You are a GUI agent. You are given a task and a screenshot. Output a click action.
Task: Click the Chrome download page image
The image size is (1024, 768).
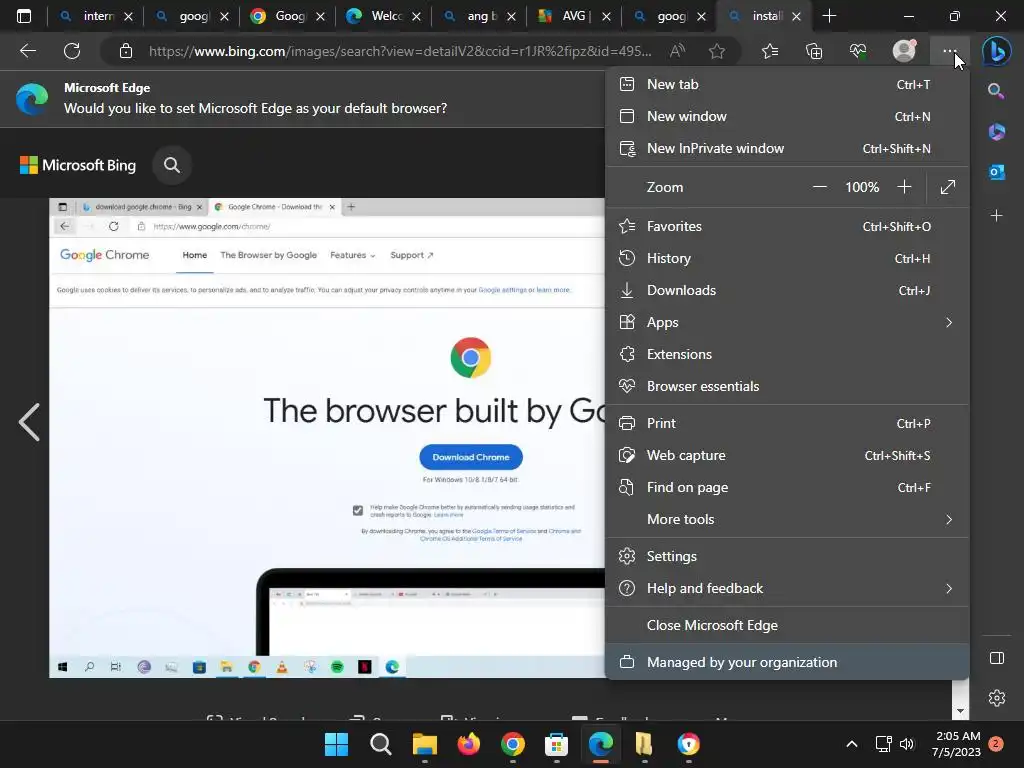[327, 438]
